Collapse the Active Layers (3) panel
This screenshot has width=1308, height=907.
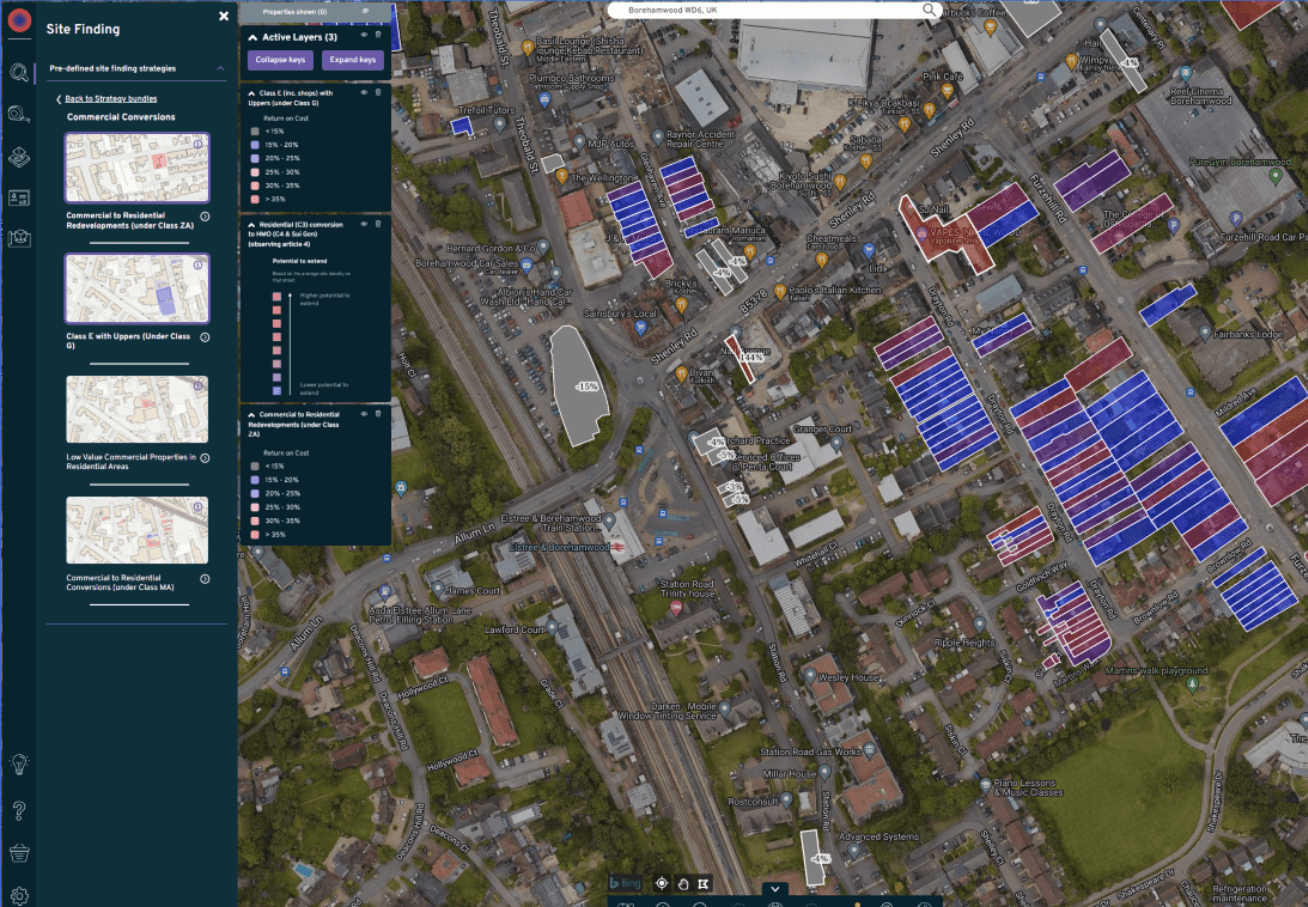pos(252,37)
